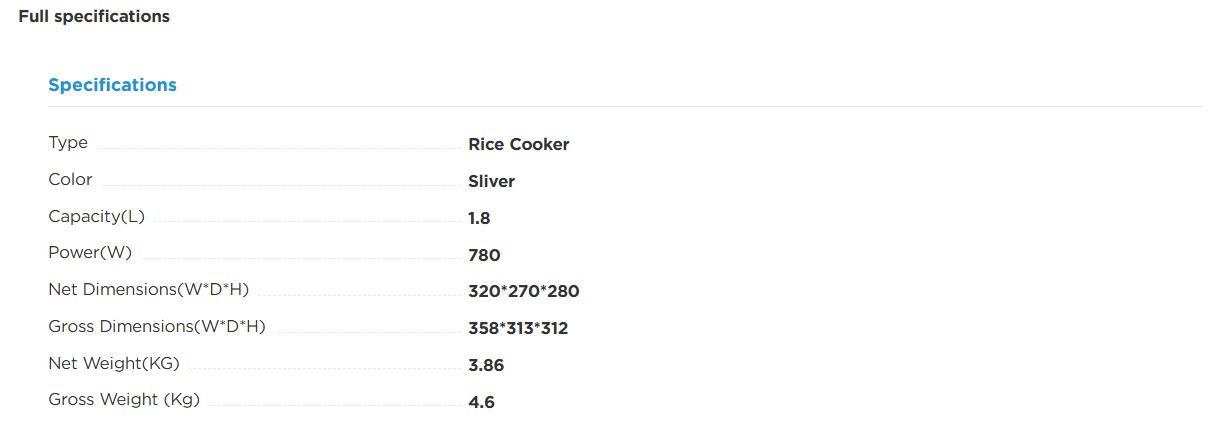This screenshot has width=1220, height=422.
Task: Click the Power(W) label
Action: [90, 253]
